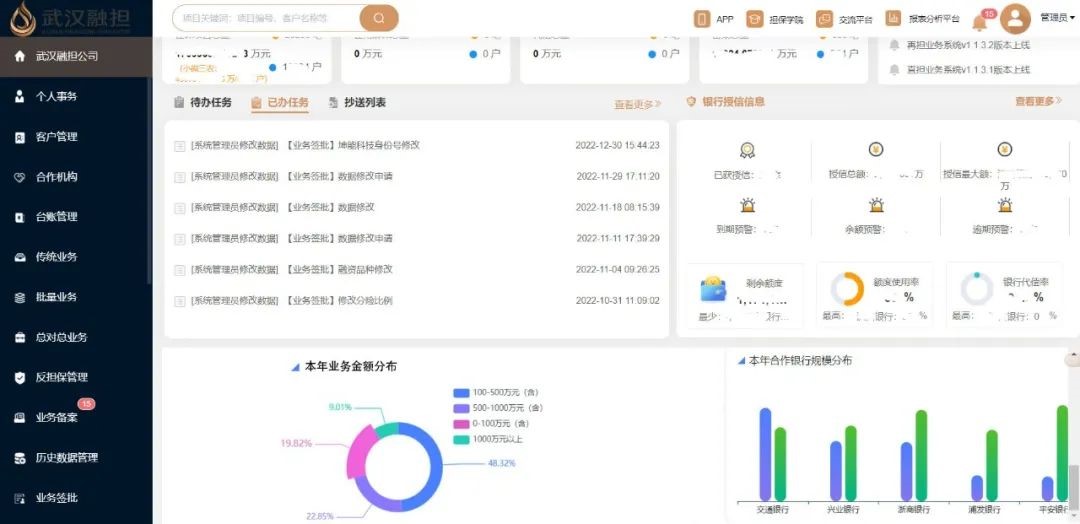Screen dimensions: 1080x524
Task: Switch to the 抄送列表 tab
Action: (357, 103)
